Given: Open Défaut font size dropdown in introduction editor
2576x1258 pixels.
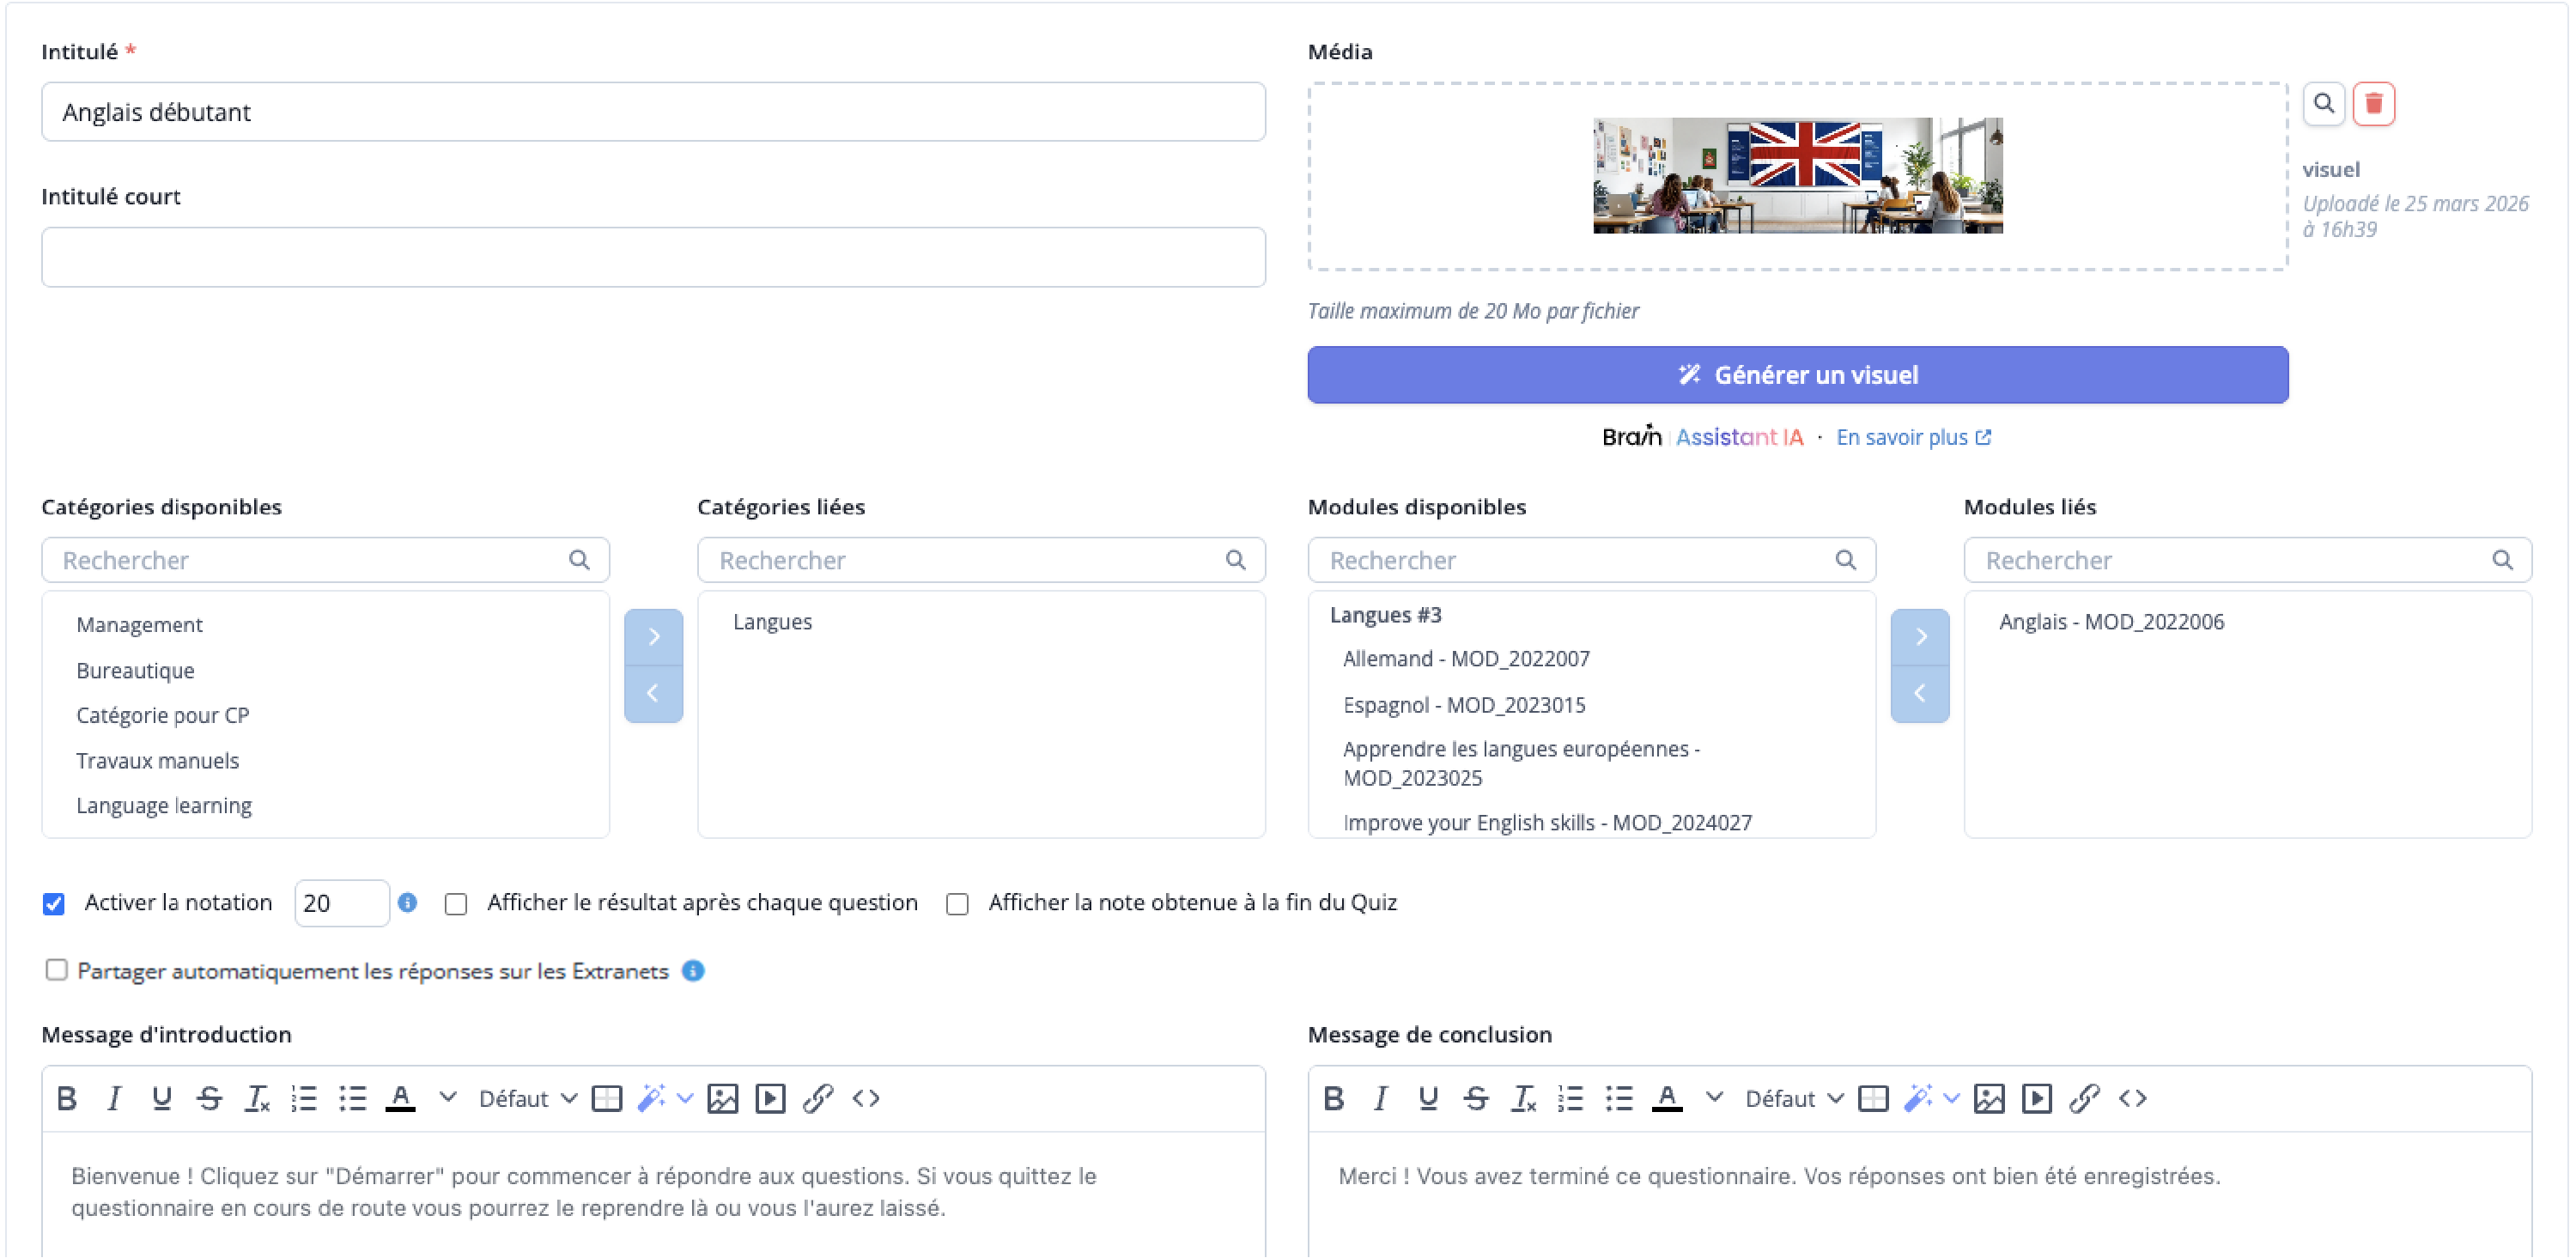Looking at the screenshot, I should pyautogui.click(x=527, y=1098).
